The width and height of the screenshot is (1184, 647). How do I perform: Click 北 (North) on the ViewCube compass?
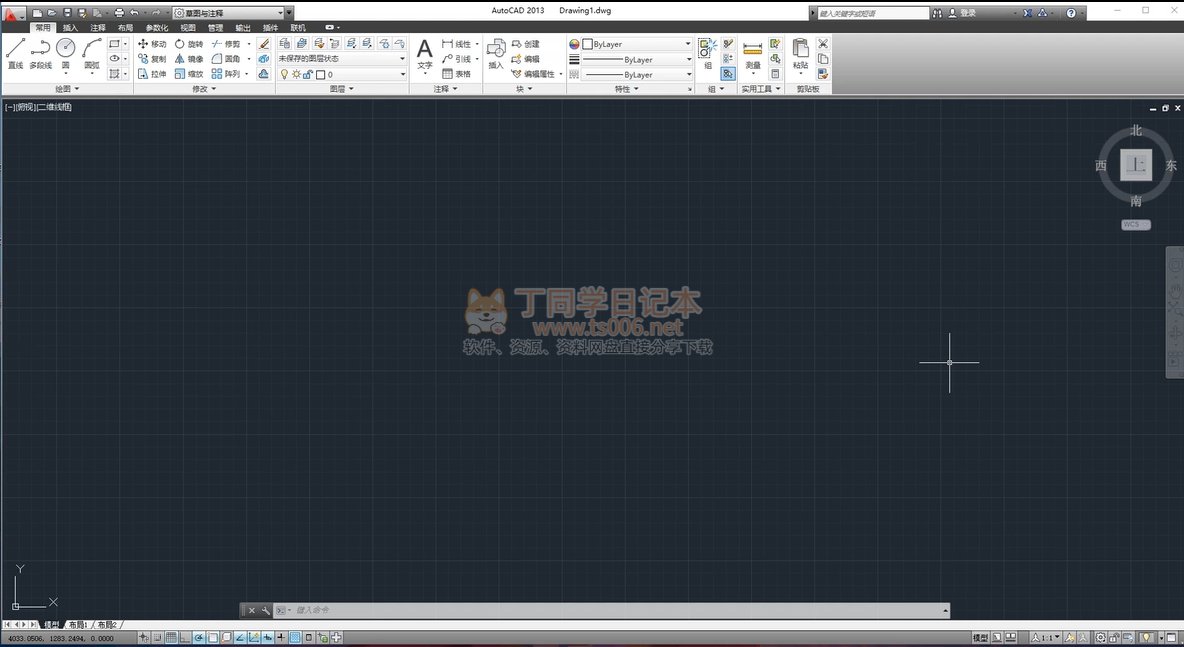(1136, 131)
